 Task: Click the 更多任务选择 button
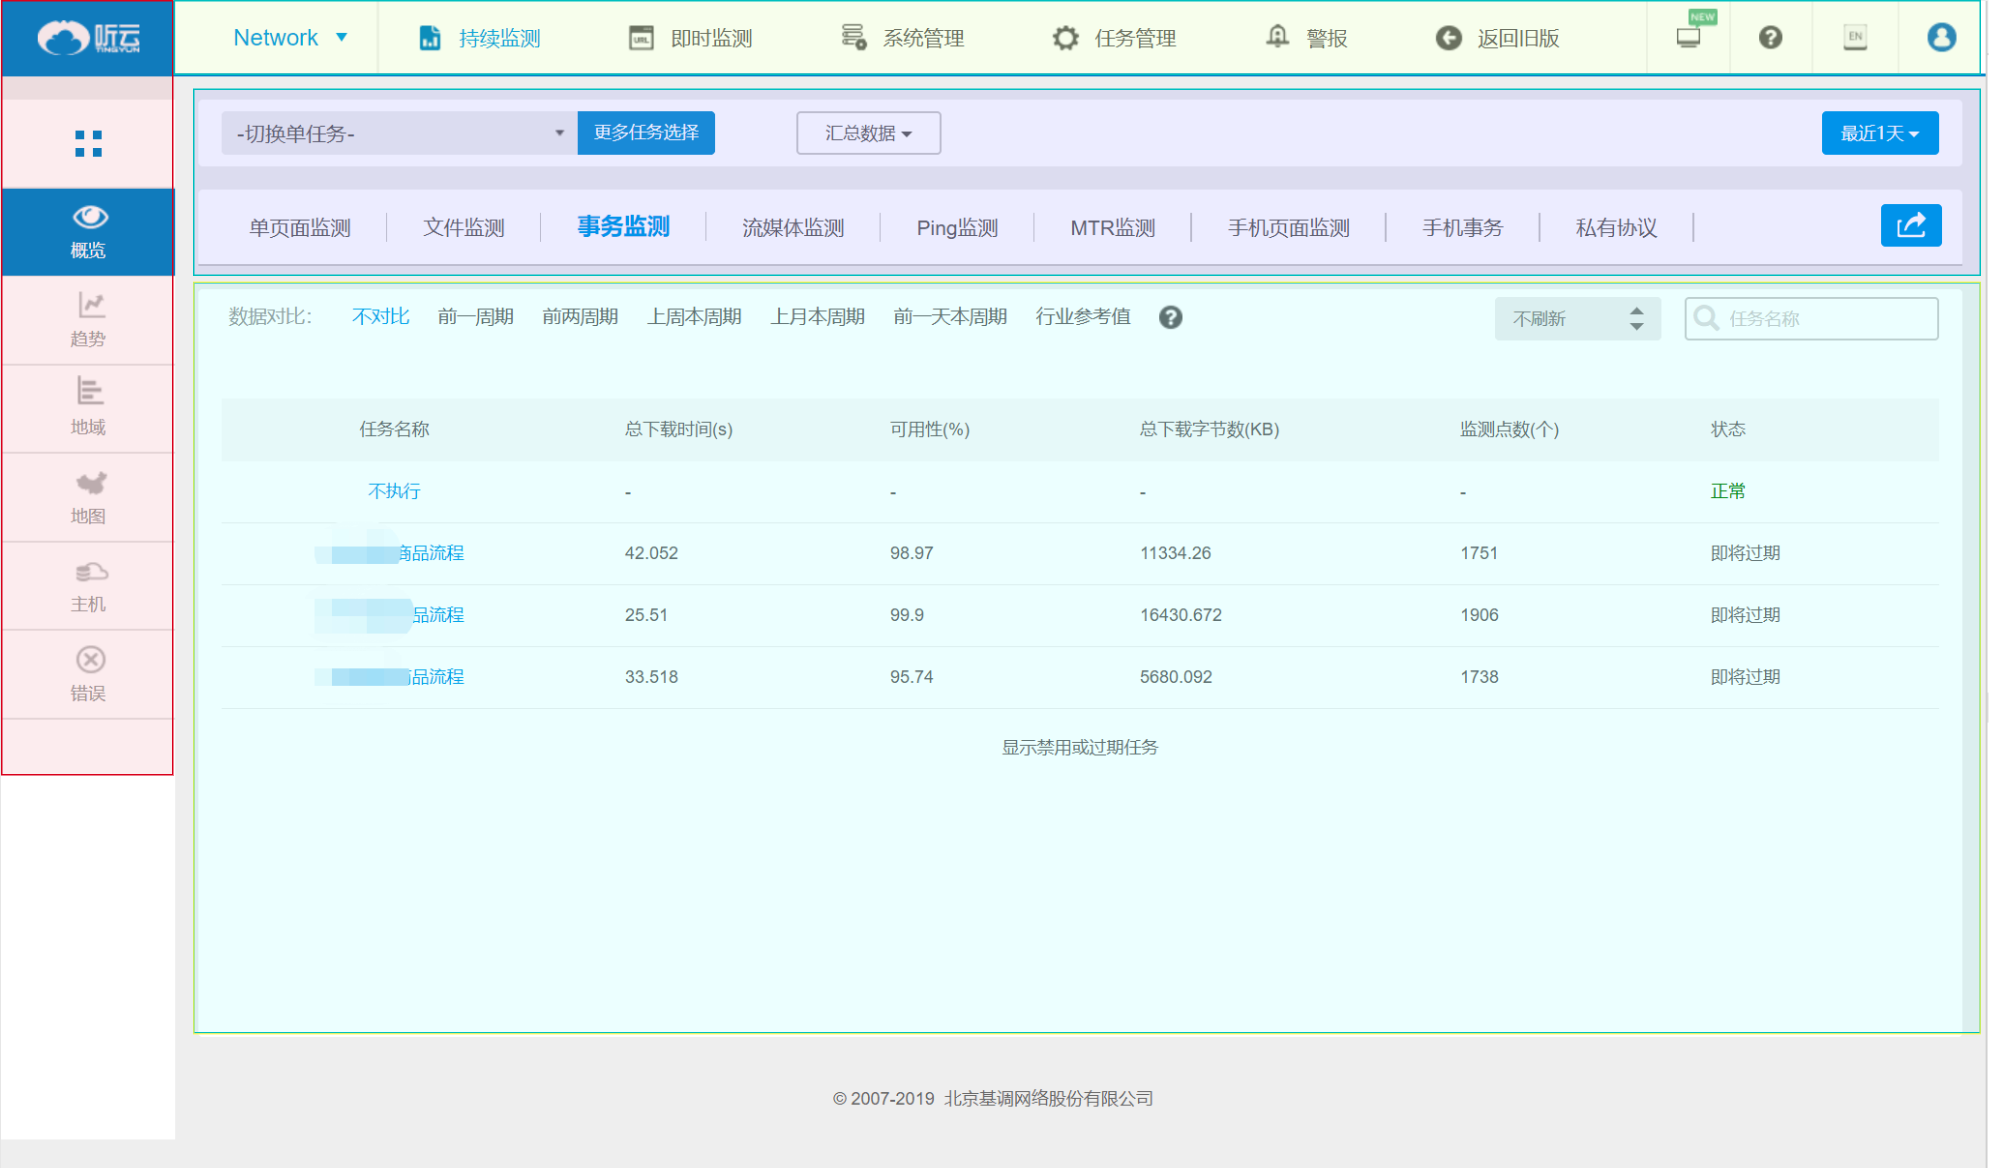tap(646, 133)
